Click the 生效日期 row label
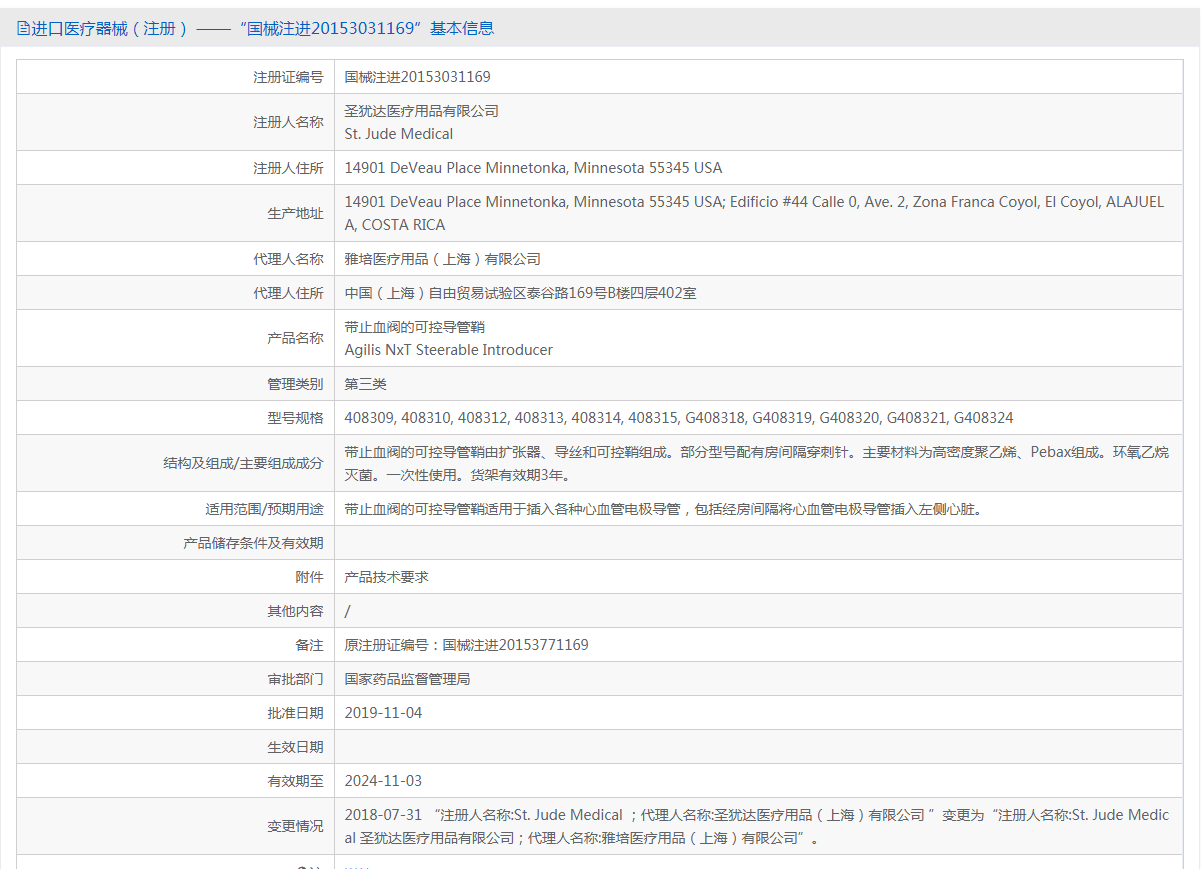This screenshot has width=1201, height=869. pos(295,747)
